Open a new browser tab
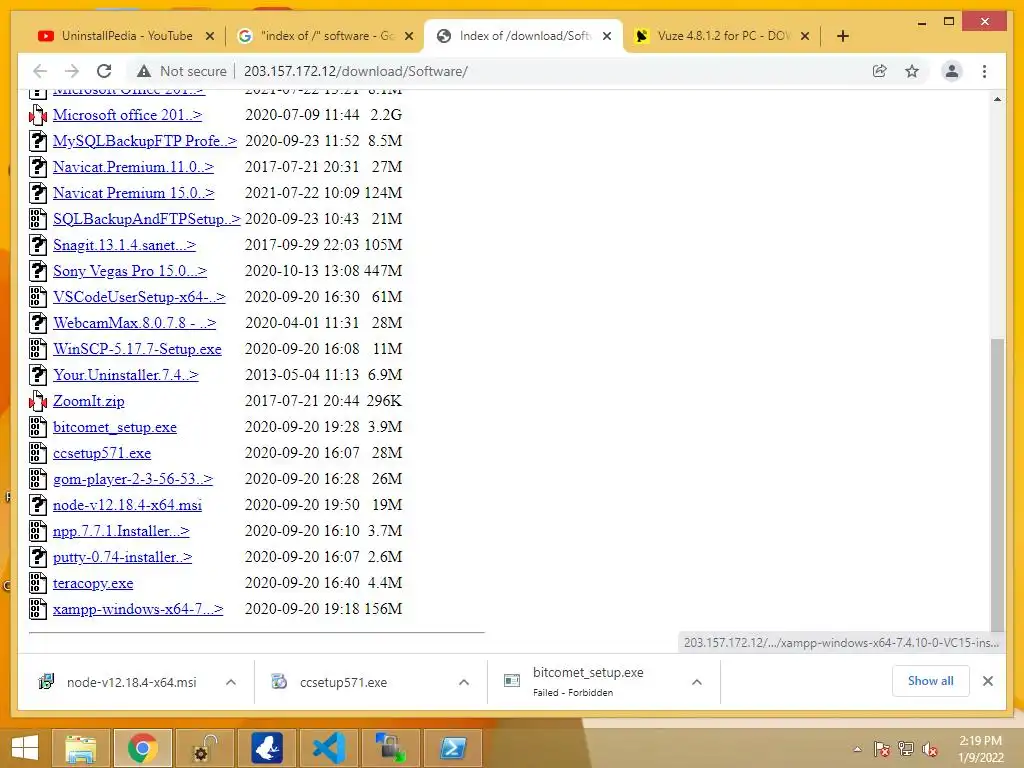Image resolution: width=1024 pixels, height=768 pixels. click(x=842, y=36)
